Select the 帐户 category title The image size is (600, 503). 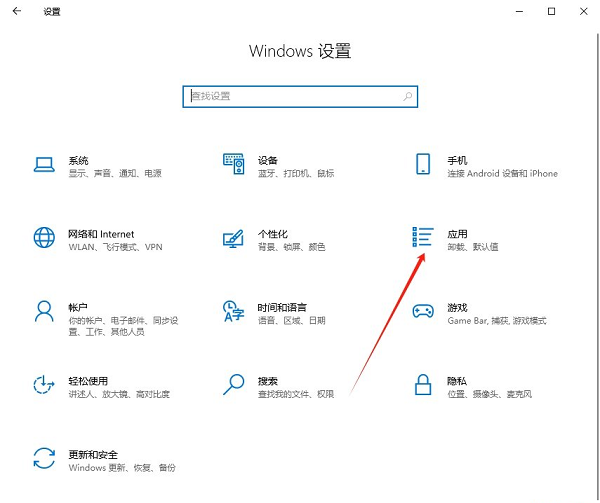coord(78,307)
